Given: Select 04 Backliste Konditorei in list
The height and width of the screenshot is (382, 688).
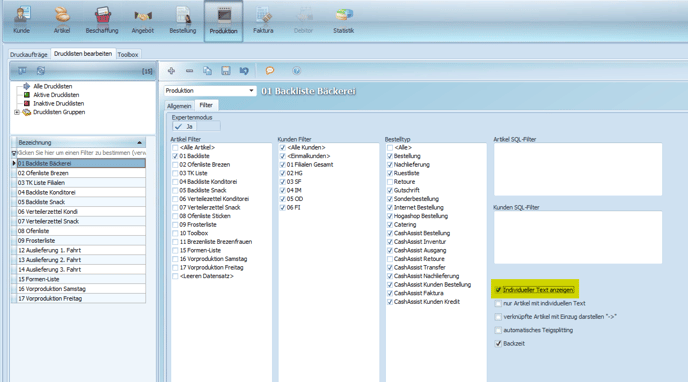Looking at the screenshot, I should (81, 193).
